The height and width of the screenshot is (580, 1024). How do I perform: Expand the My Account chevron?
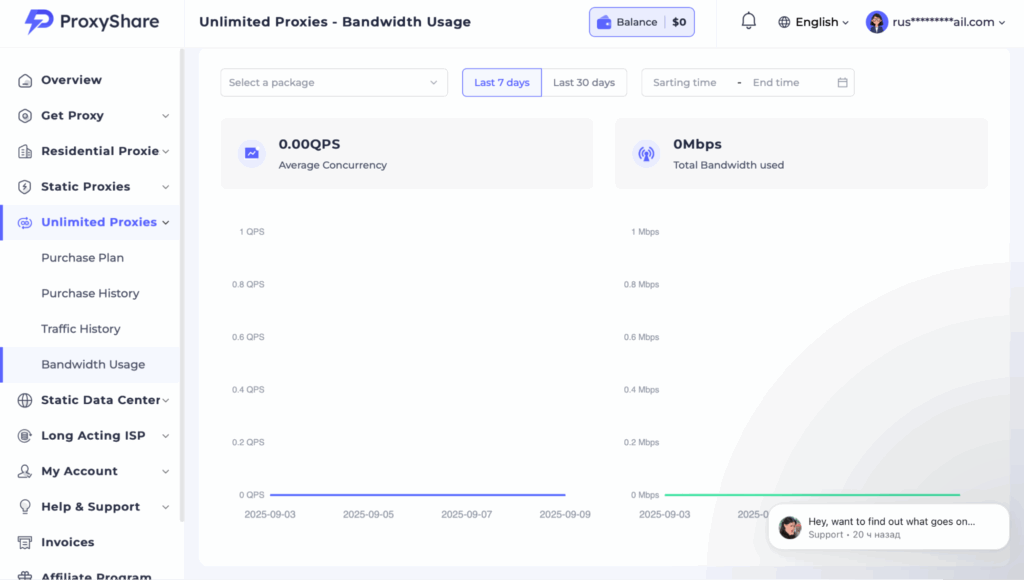tap(166, 472)
